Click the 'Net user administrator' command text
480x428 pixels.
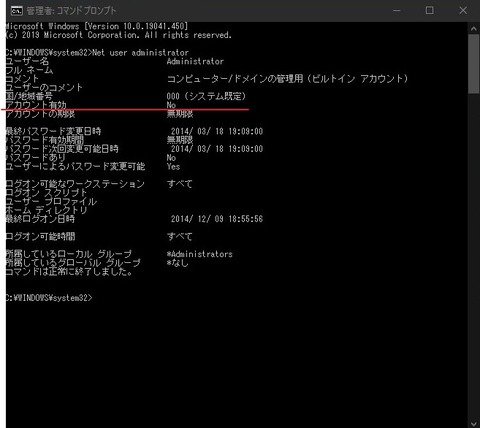pyautogui.click(x=140, y=53)
